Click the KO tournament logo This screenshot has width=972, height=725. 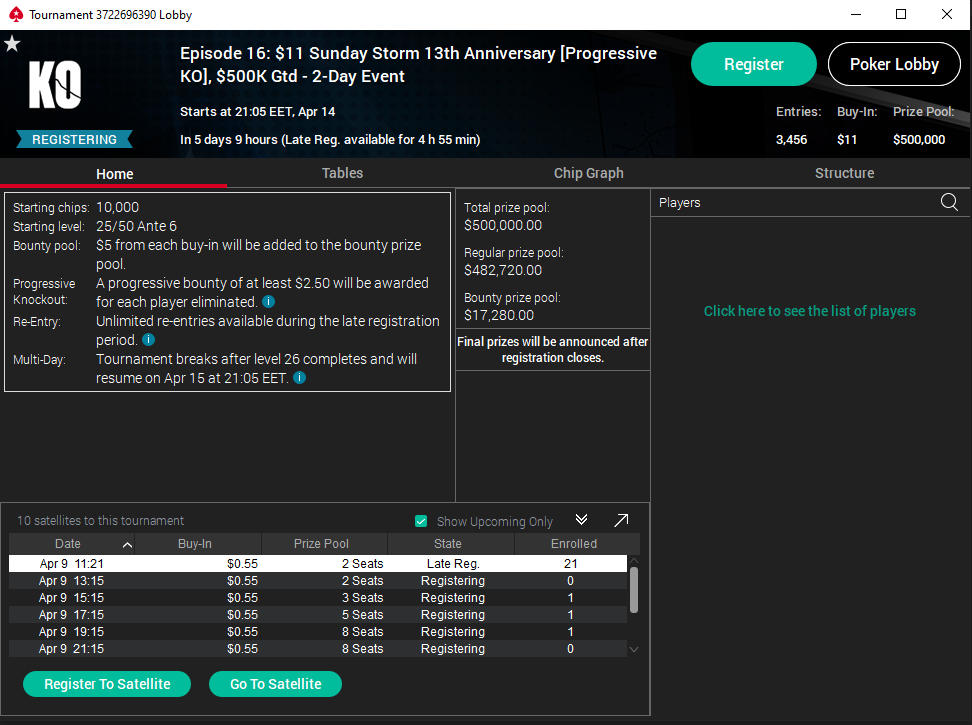click(x=55, y=84)
